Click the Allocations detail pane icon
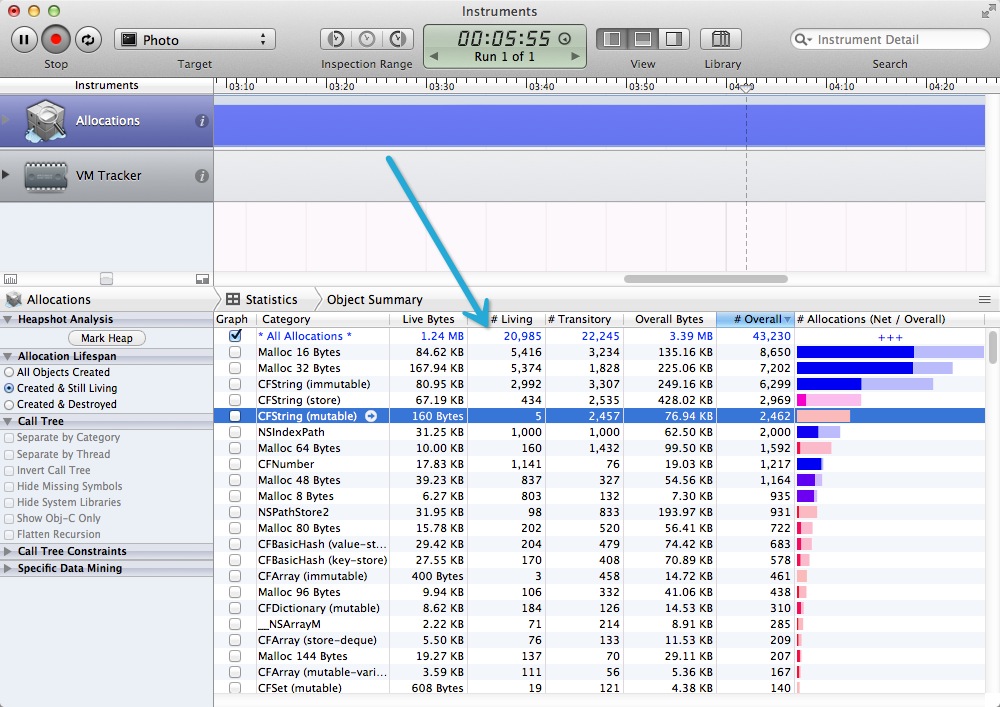 (13, 300)
